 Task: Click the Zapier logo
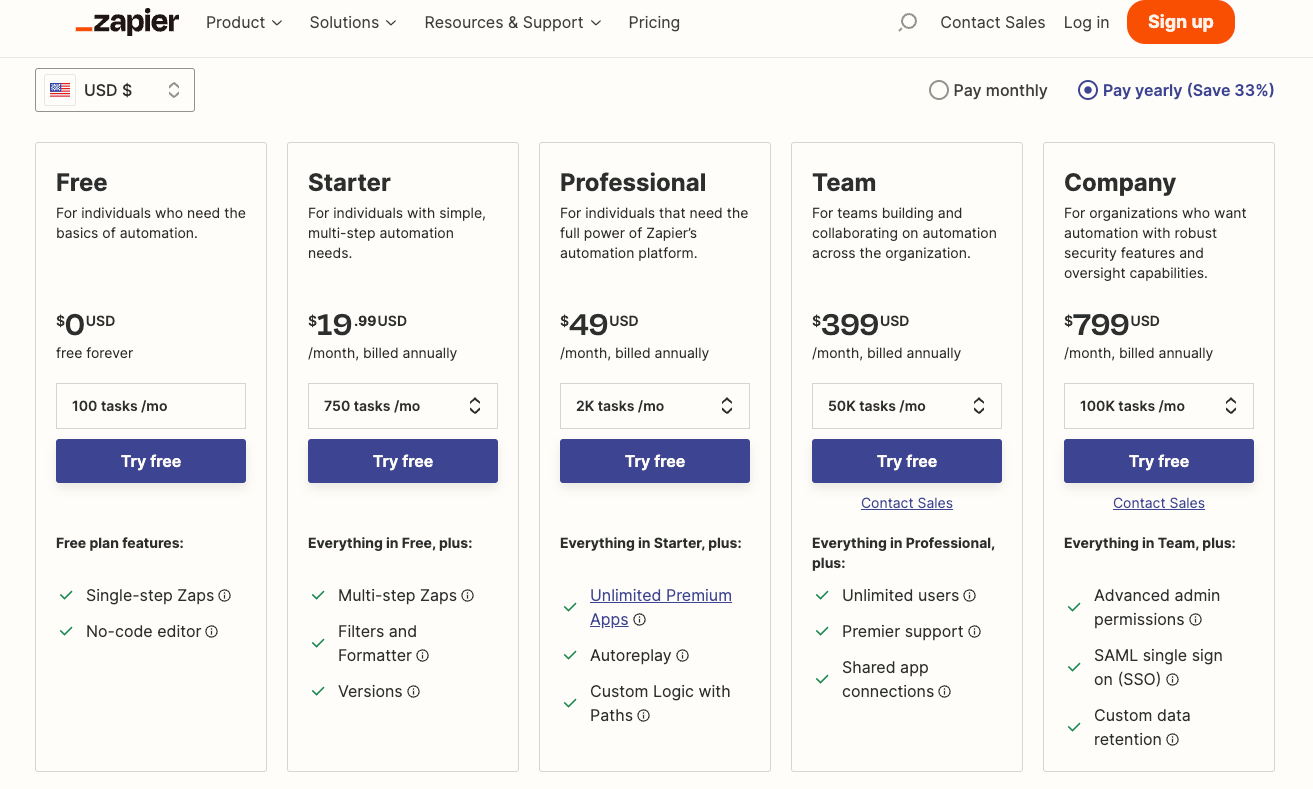tap(127, 22)
